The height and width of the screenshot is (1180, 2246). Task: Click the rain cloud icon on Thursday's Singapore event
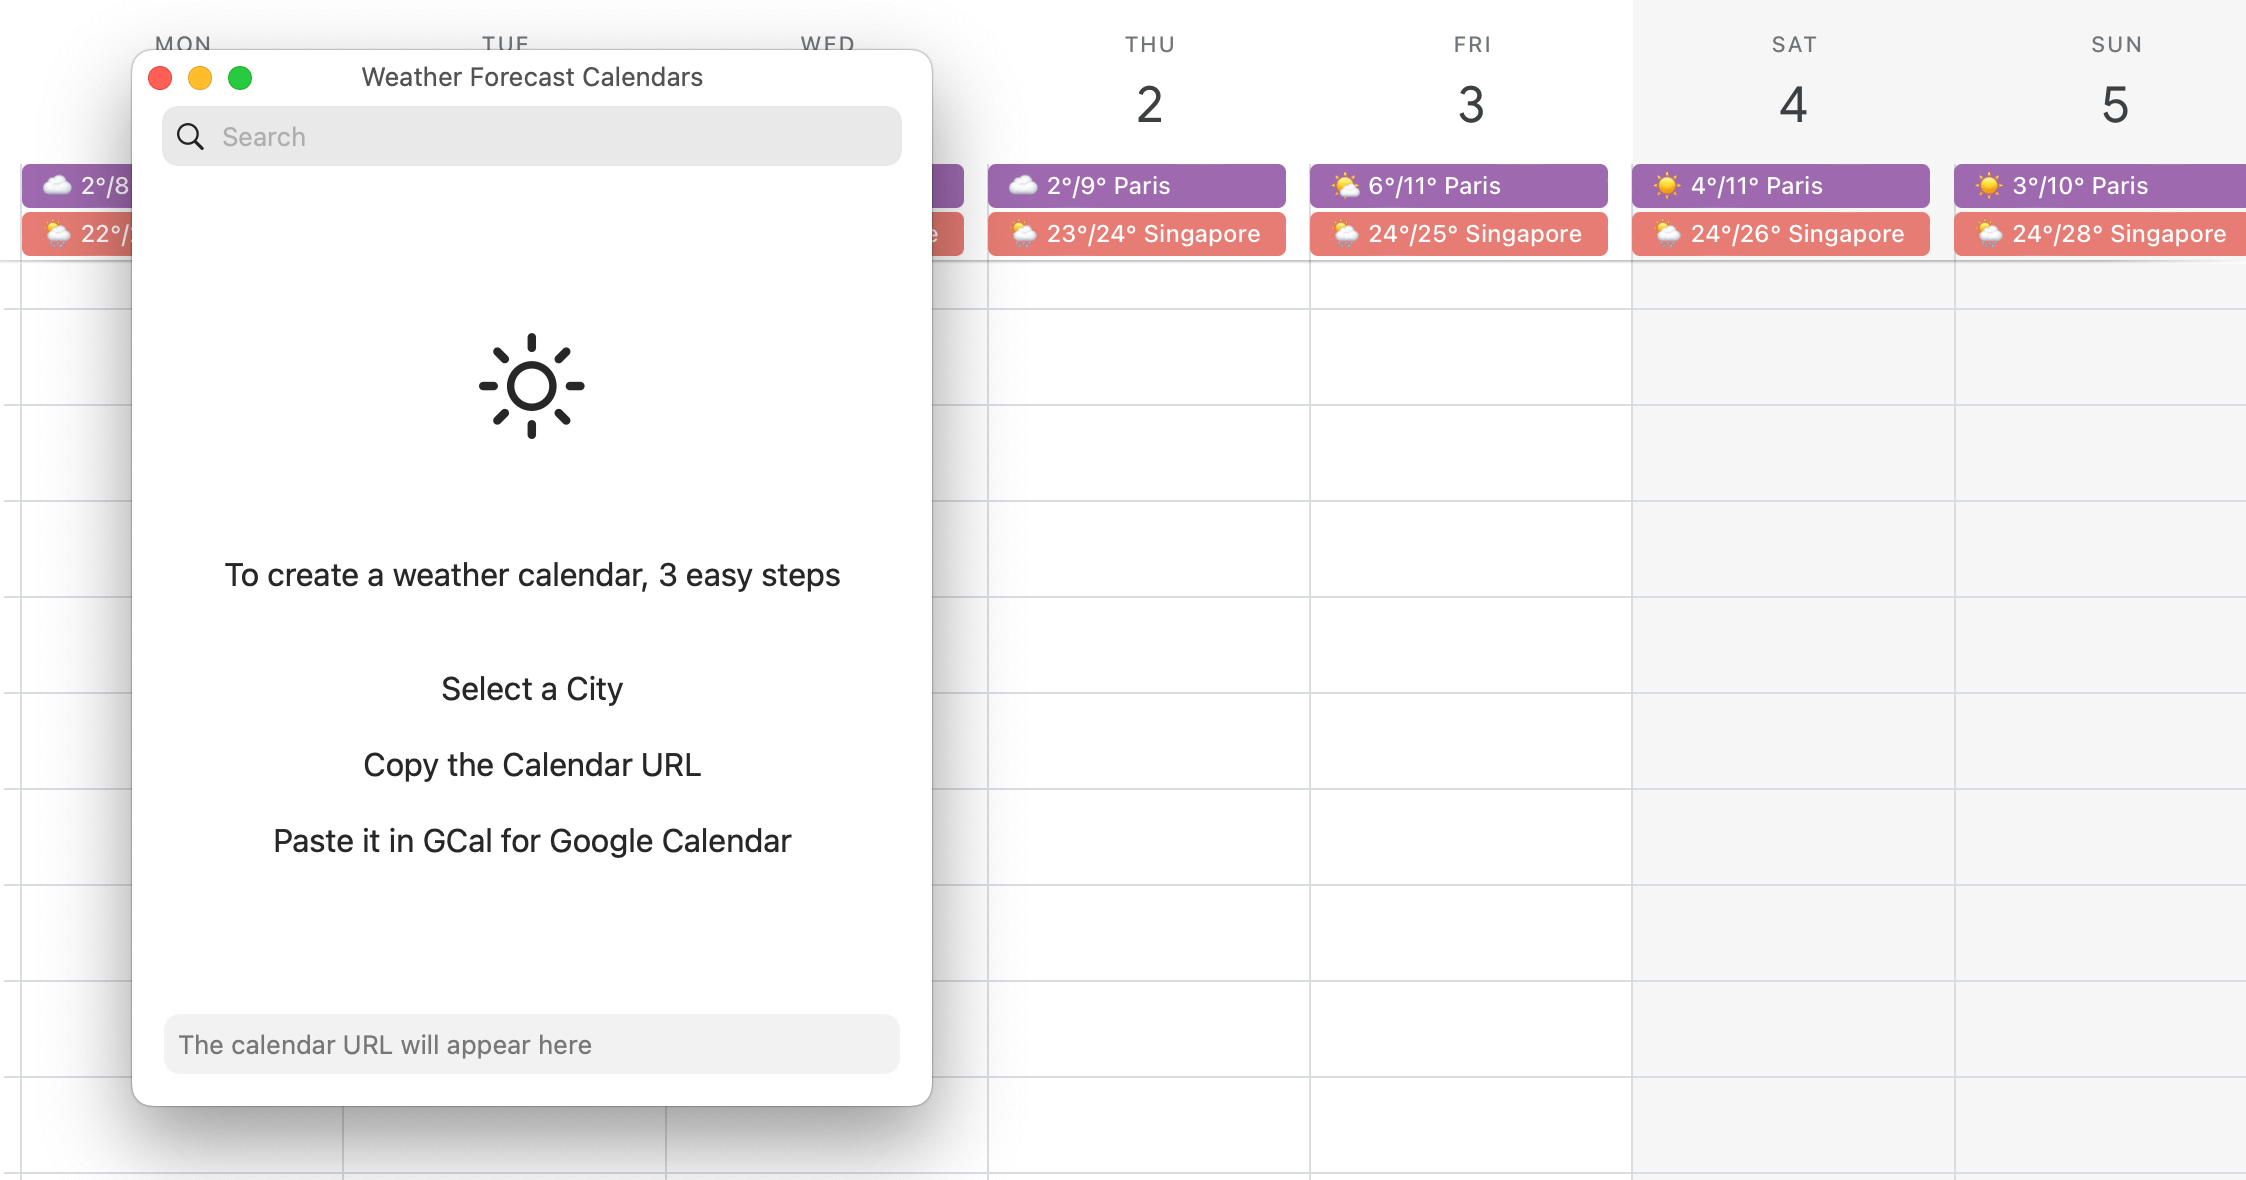point(1024,234)
